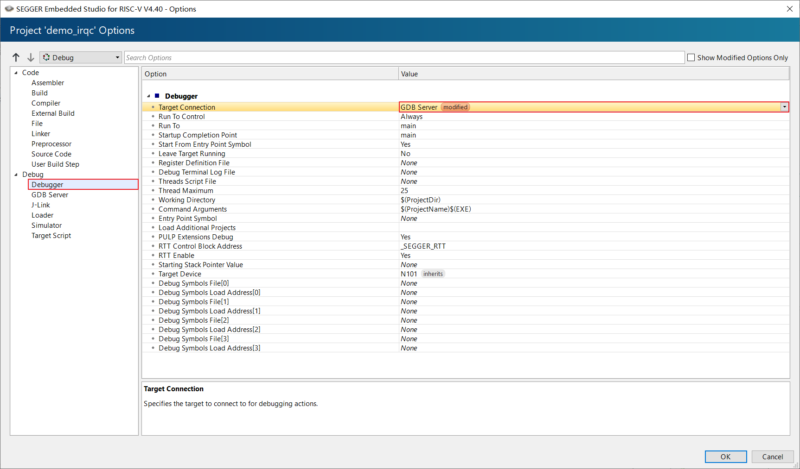
Task: Click the 'modified' badge on Target Connection
Action: tap(455, 107)
